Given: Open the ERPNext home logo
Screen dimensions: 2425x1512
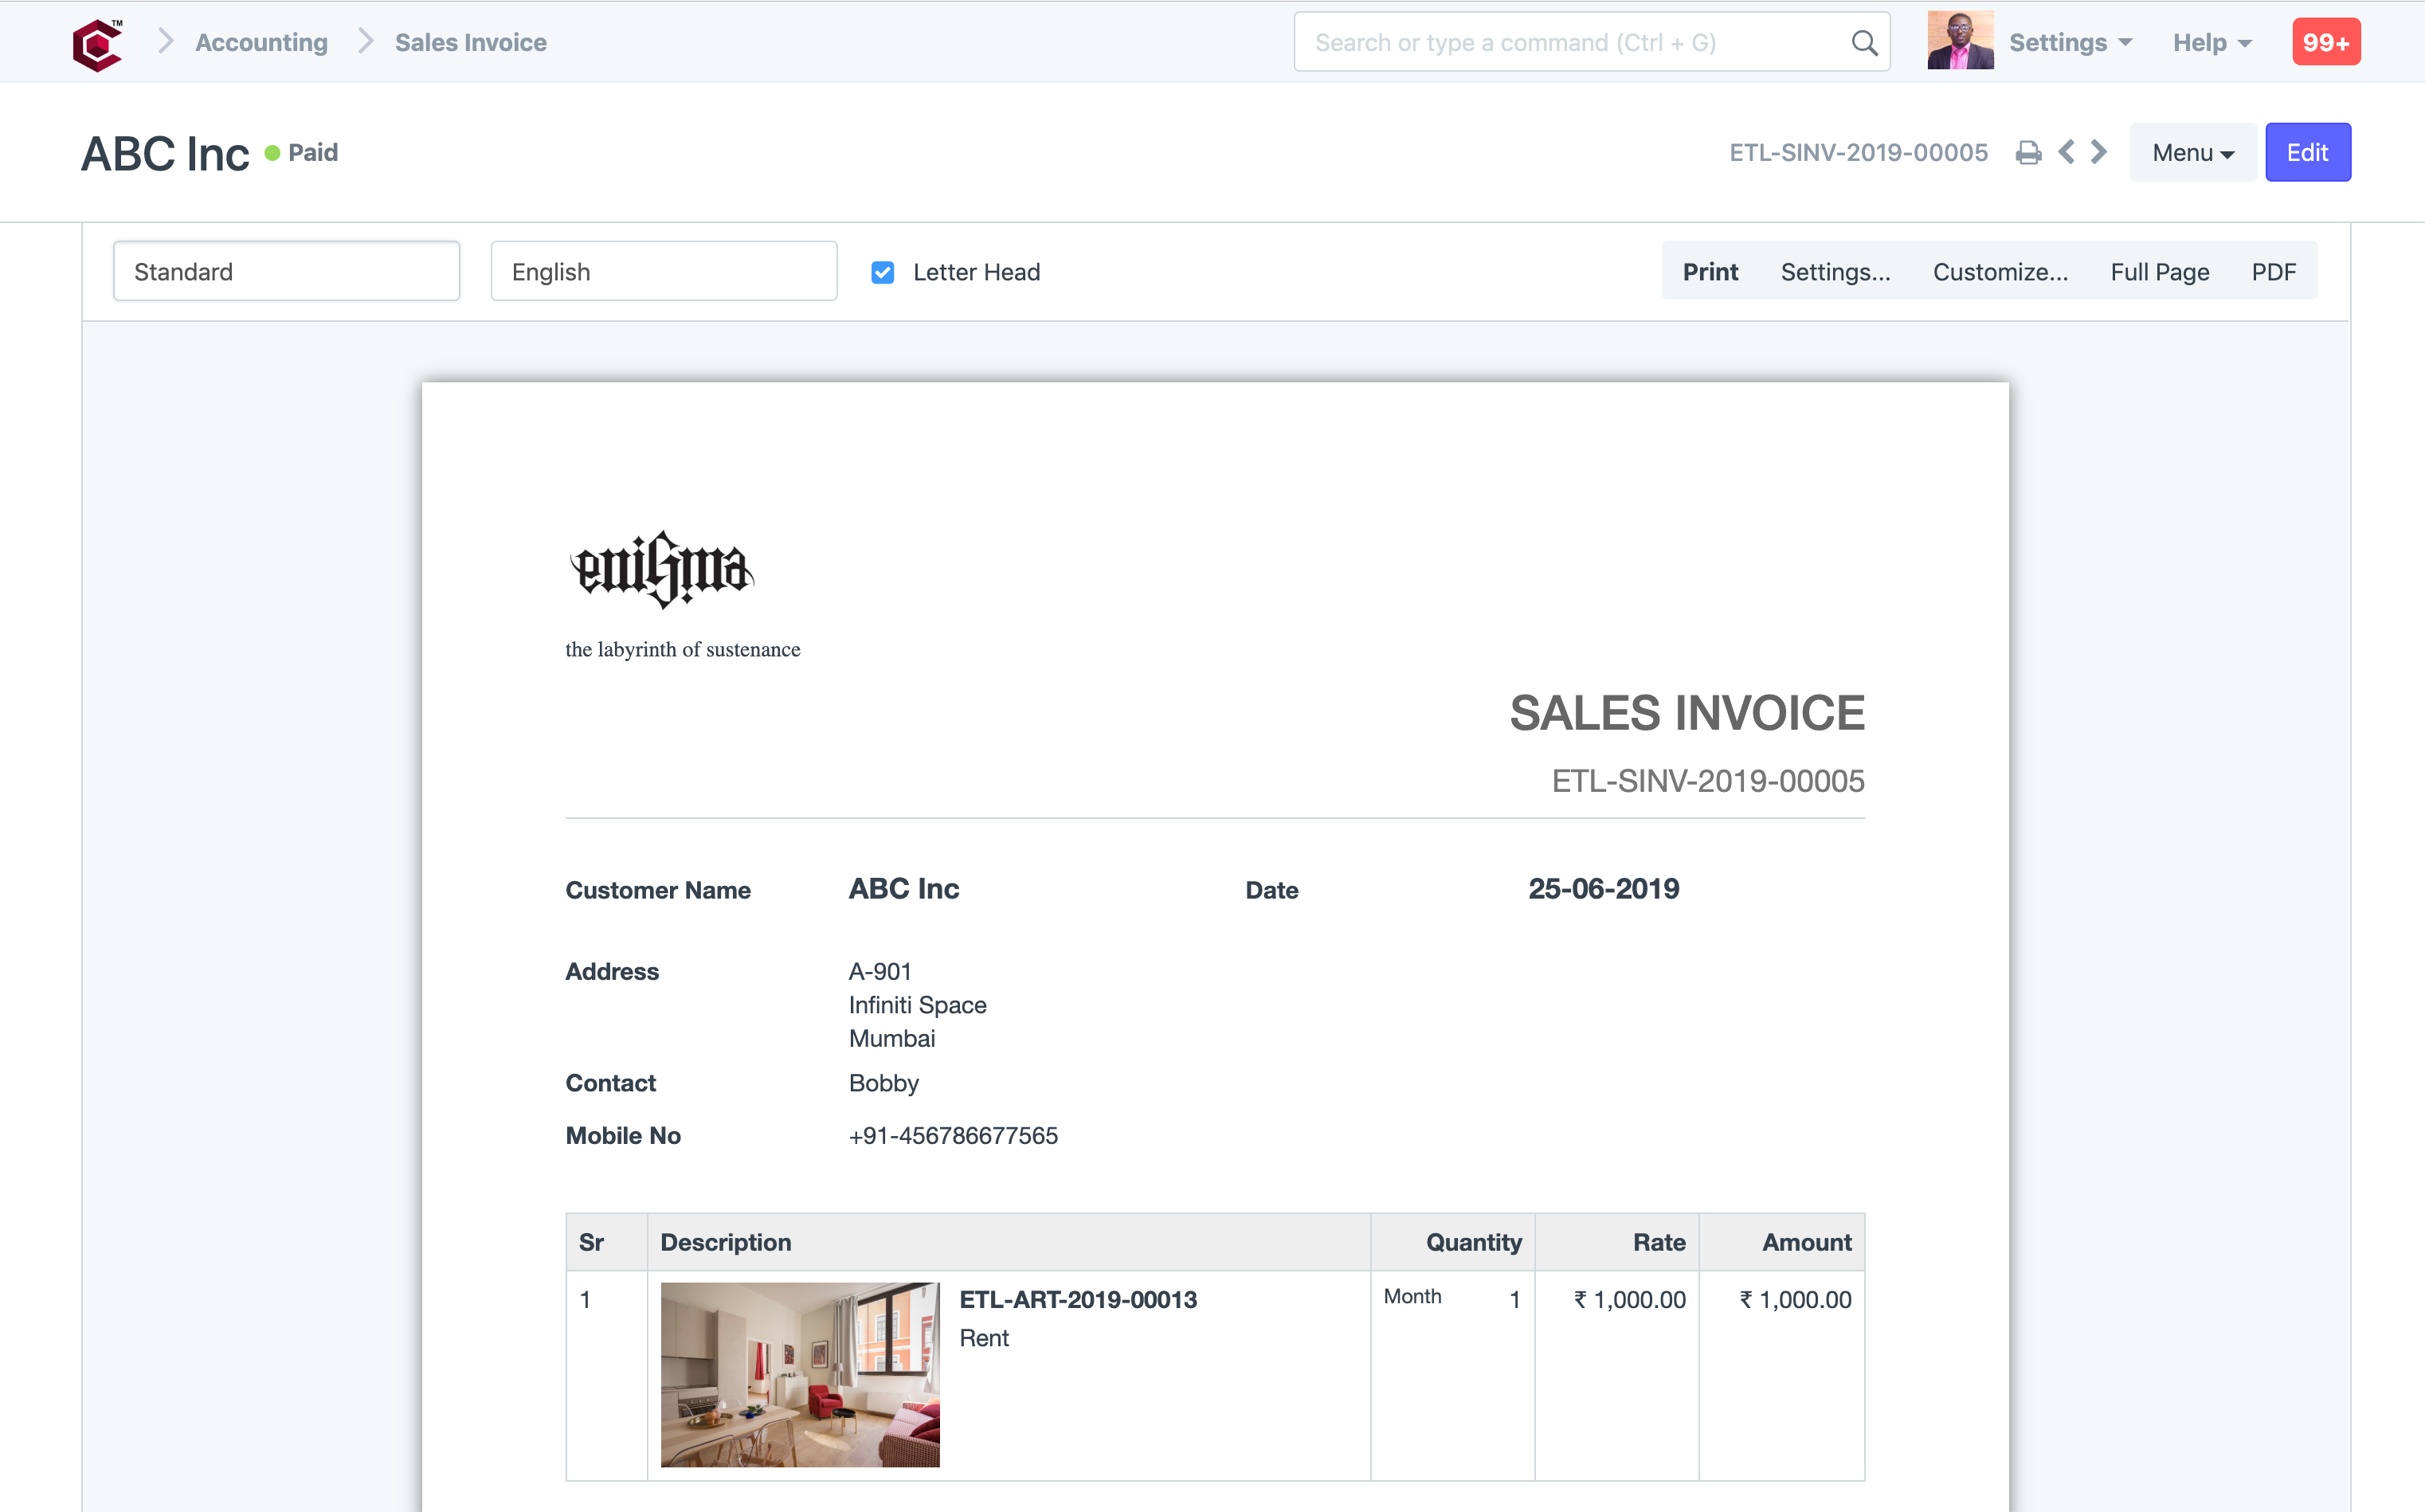Looking at the screenshot, I should click(97, 41).
